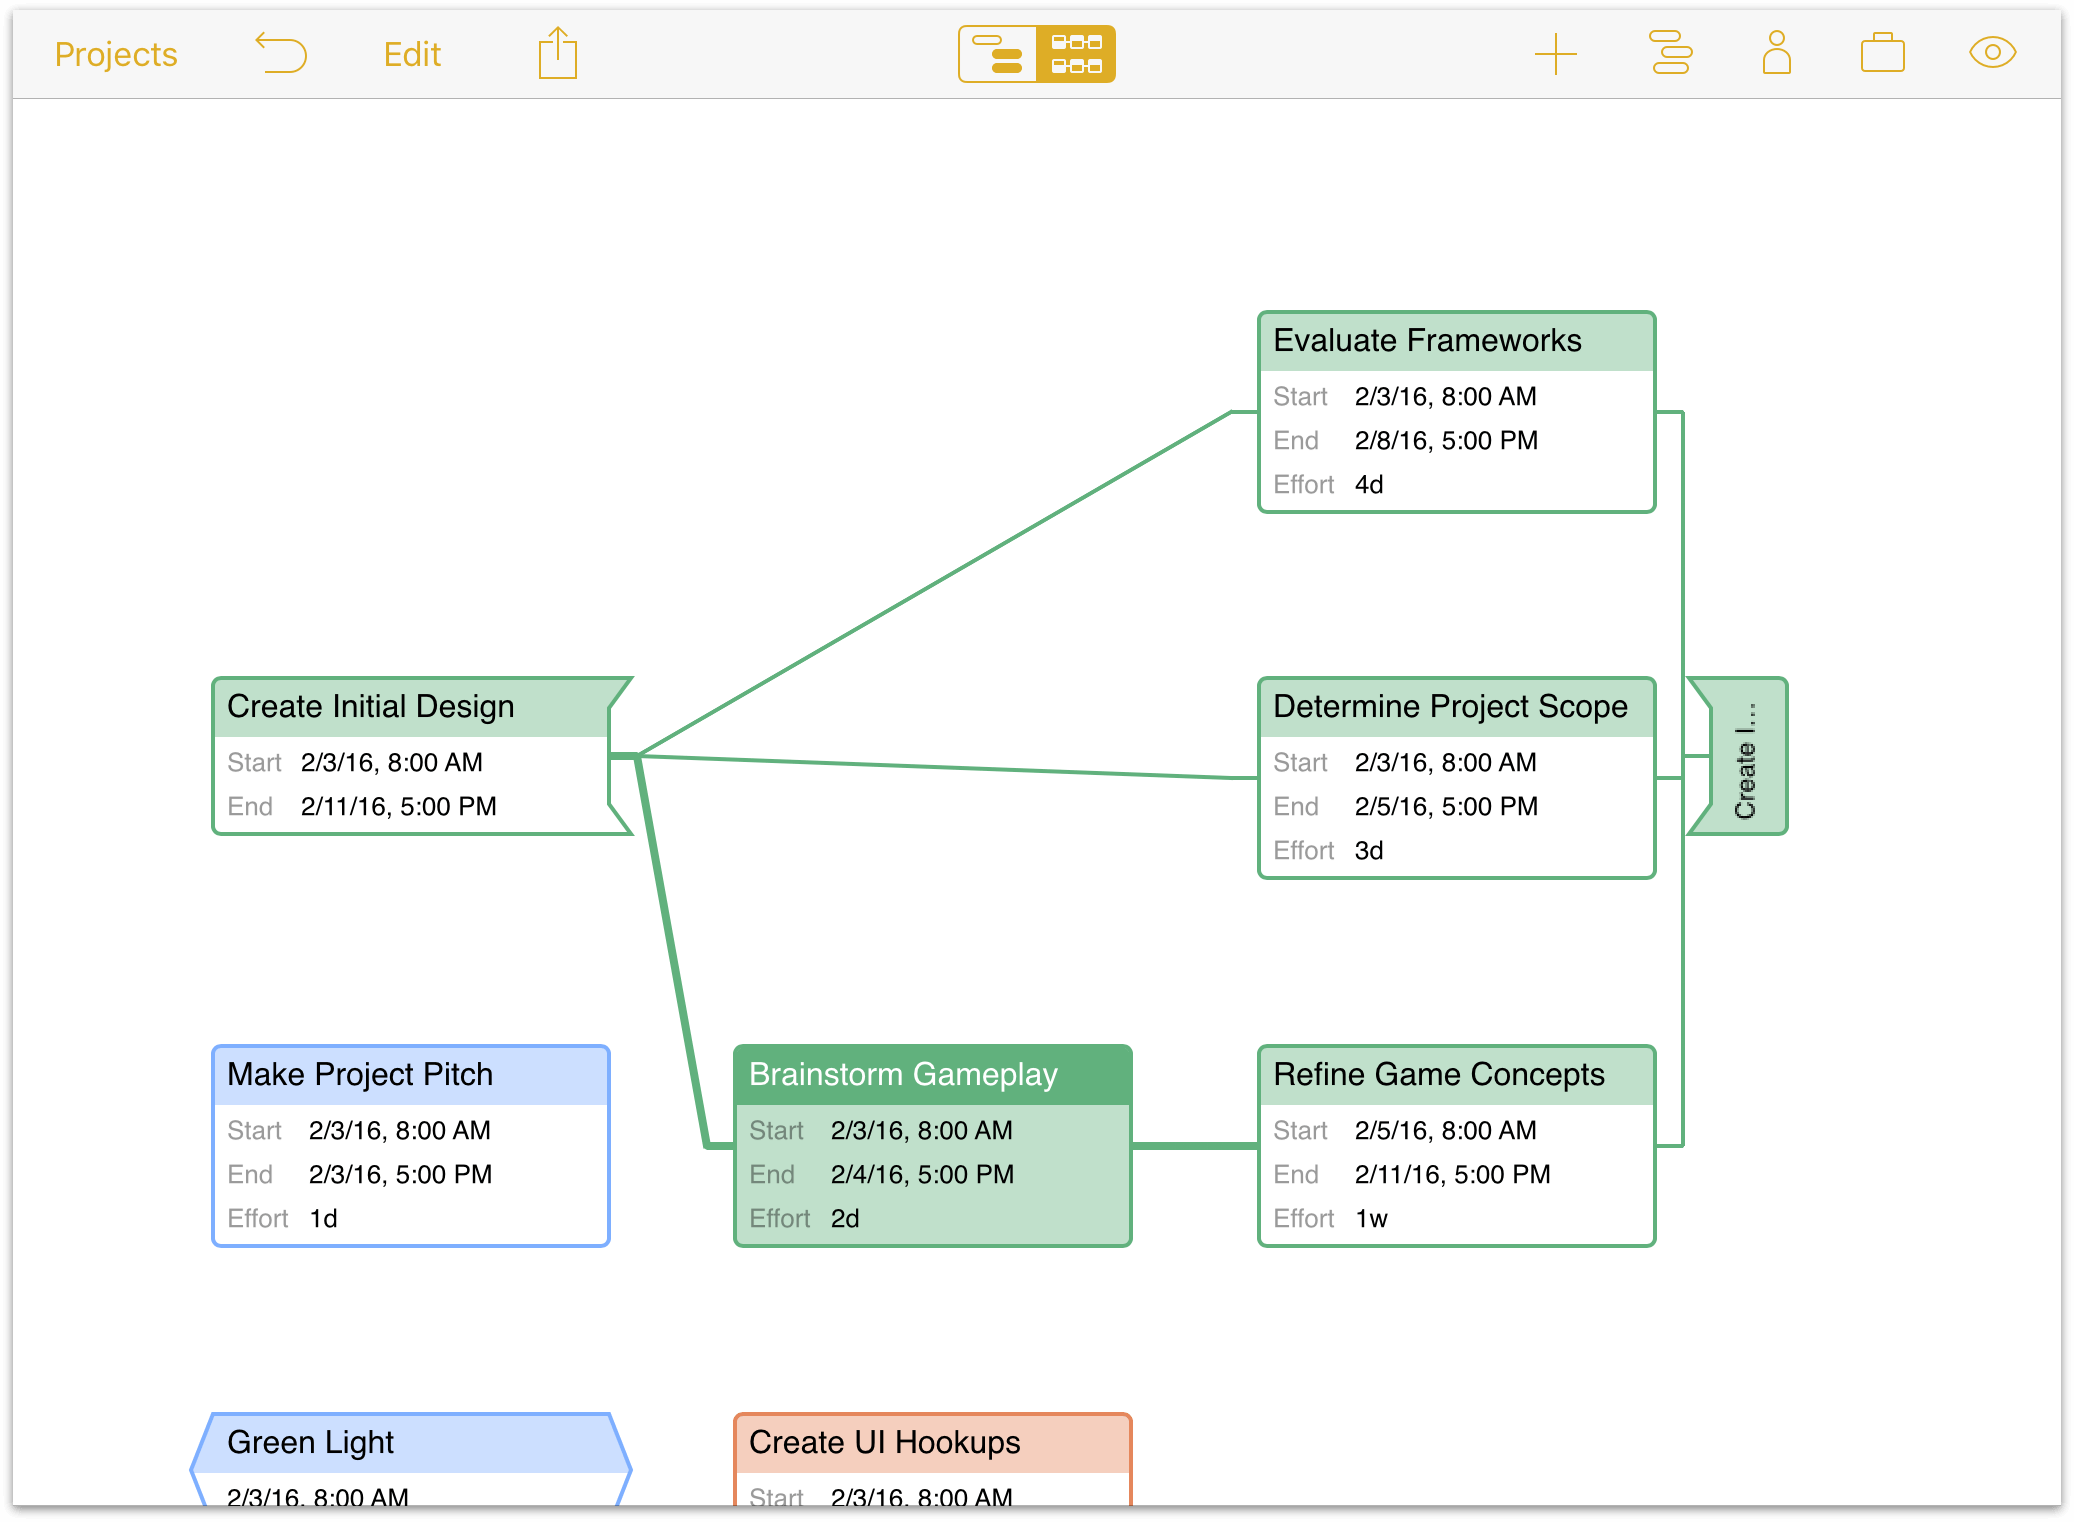Click Make Project Pitch start date

399,1131
